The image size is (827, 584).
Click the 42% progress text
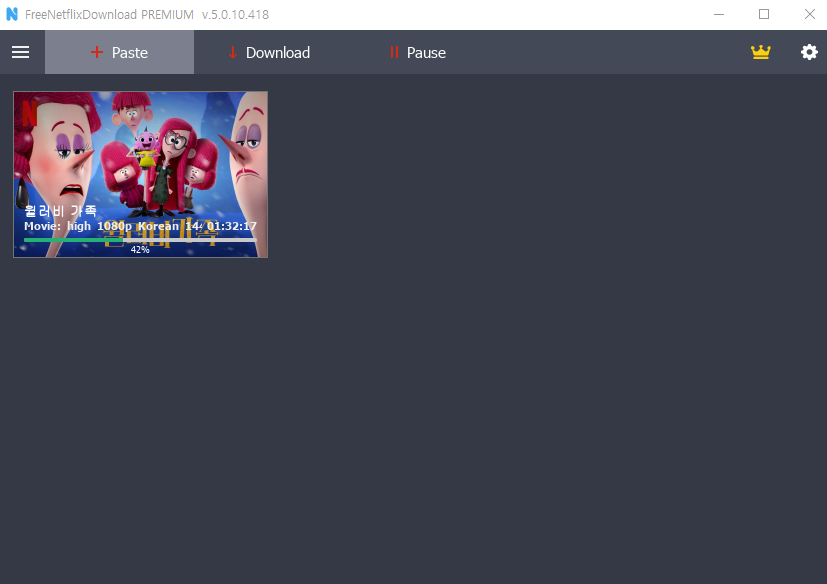140,250
